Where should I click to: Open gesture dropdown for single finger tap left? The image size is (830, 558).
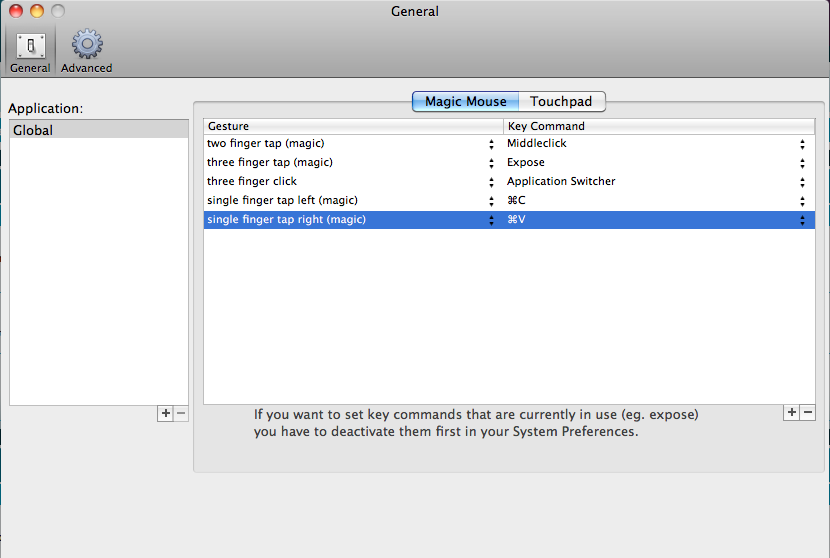pos(491,201)
